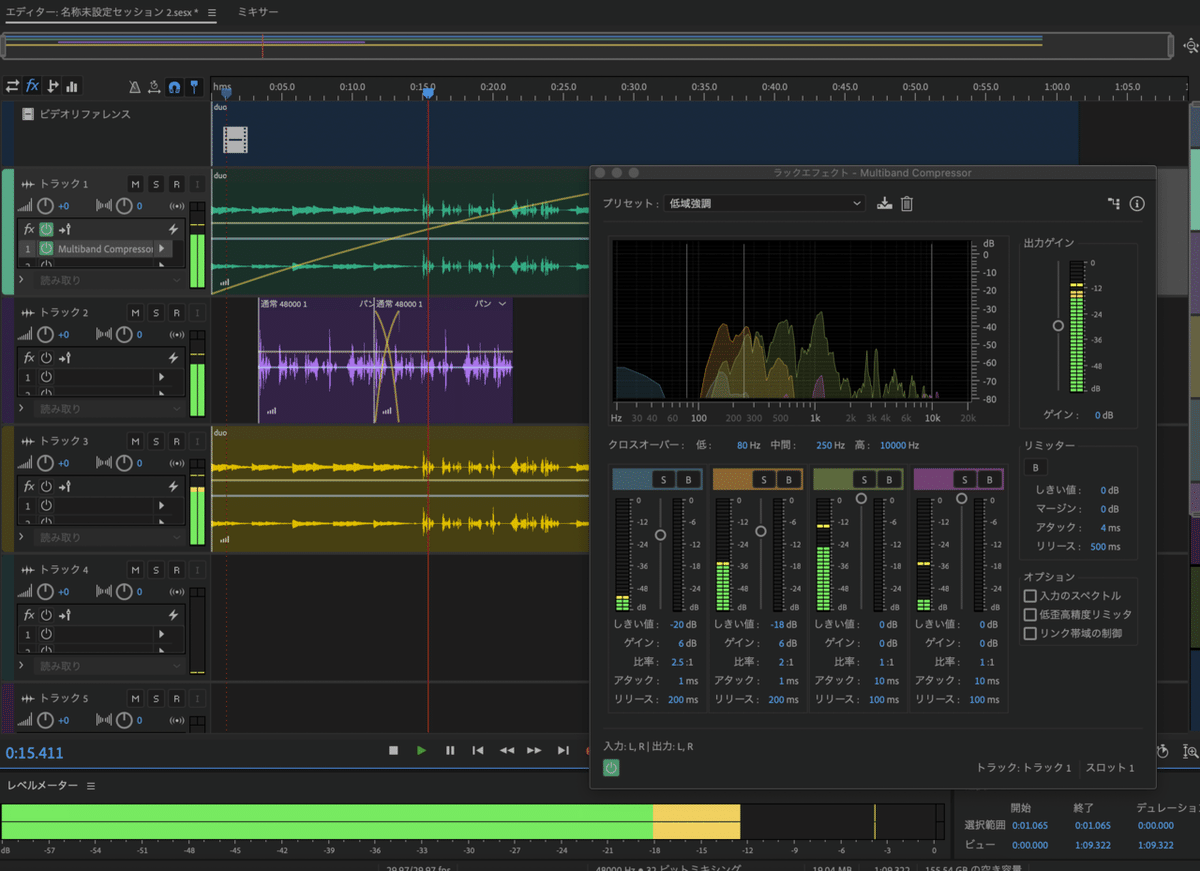Toggle Multiband Compressor power state at dialog bottom

pyautogui.click(x=611, y=767)
